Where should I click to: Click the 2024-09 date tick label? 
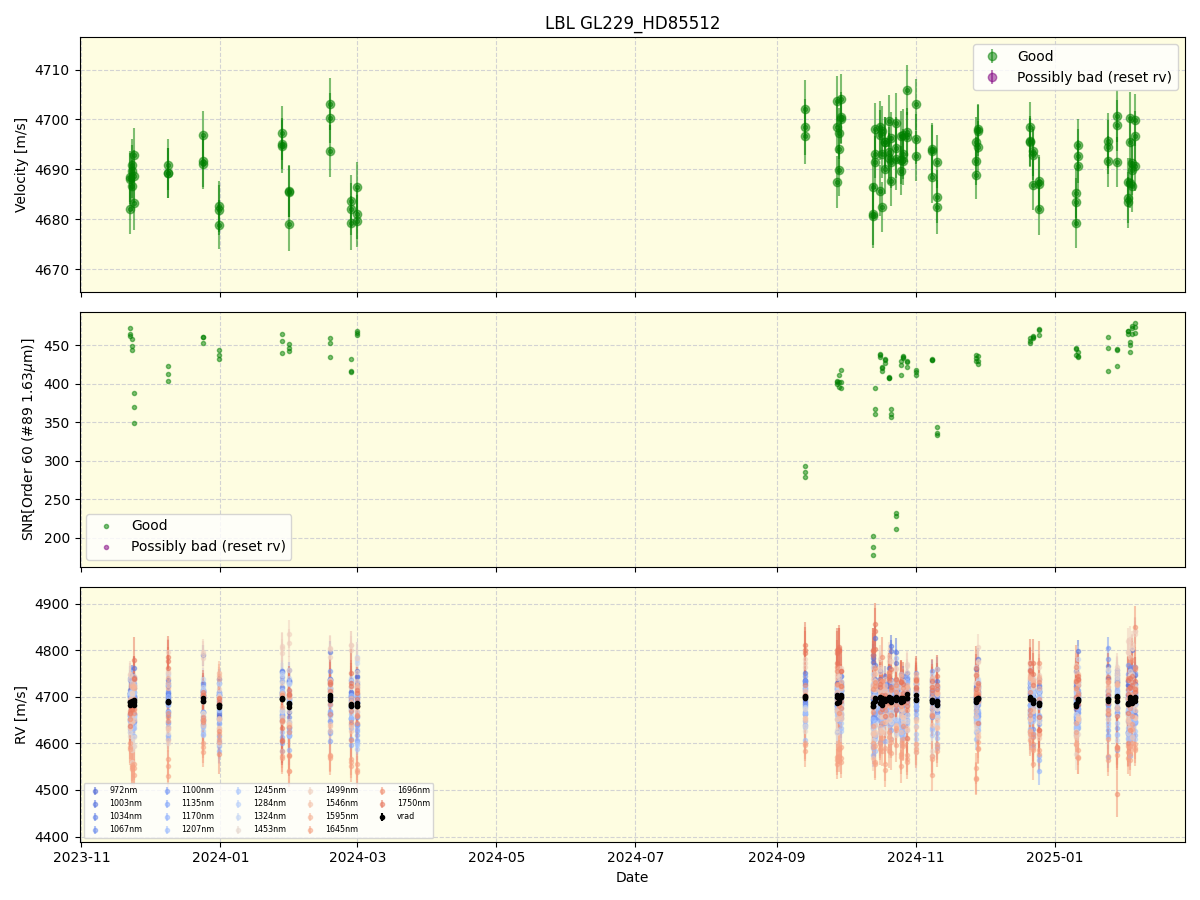777,857
